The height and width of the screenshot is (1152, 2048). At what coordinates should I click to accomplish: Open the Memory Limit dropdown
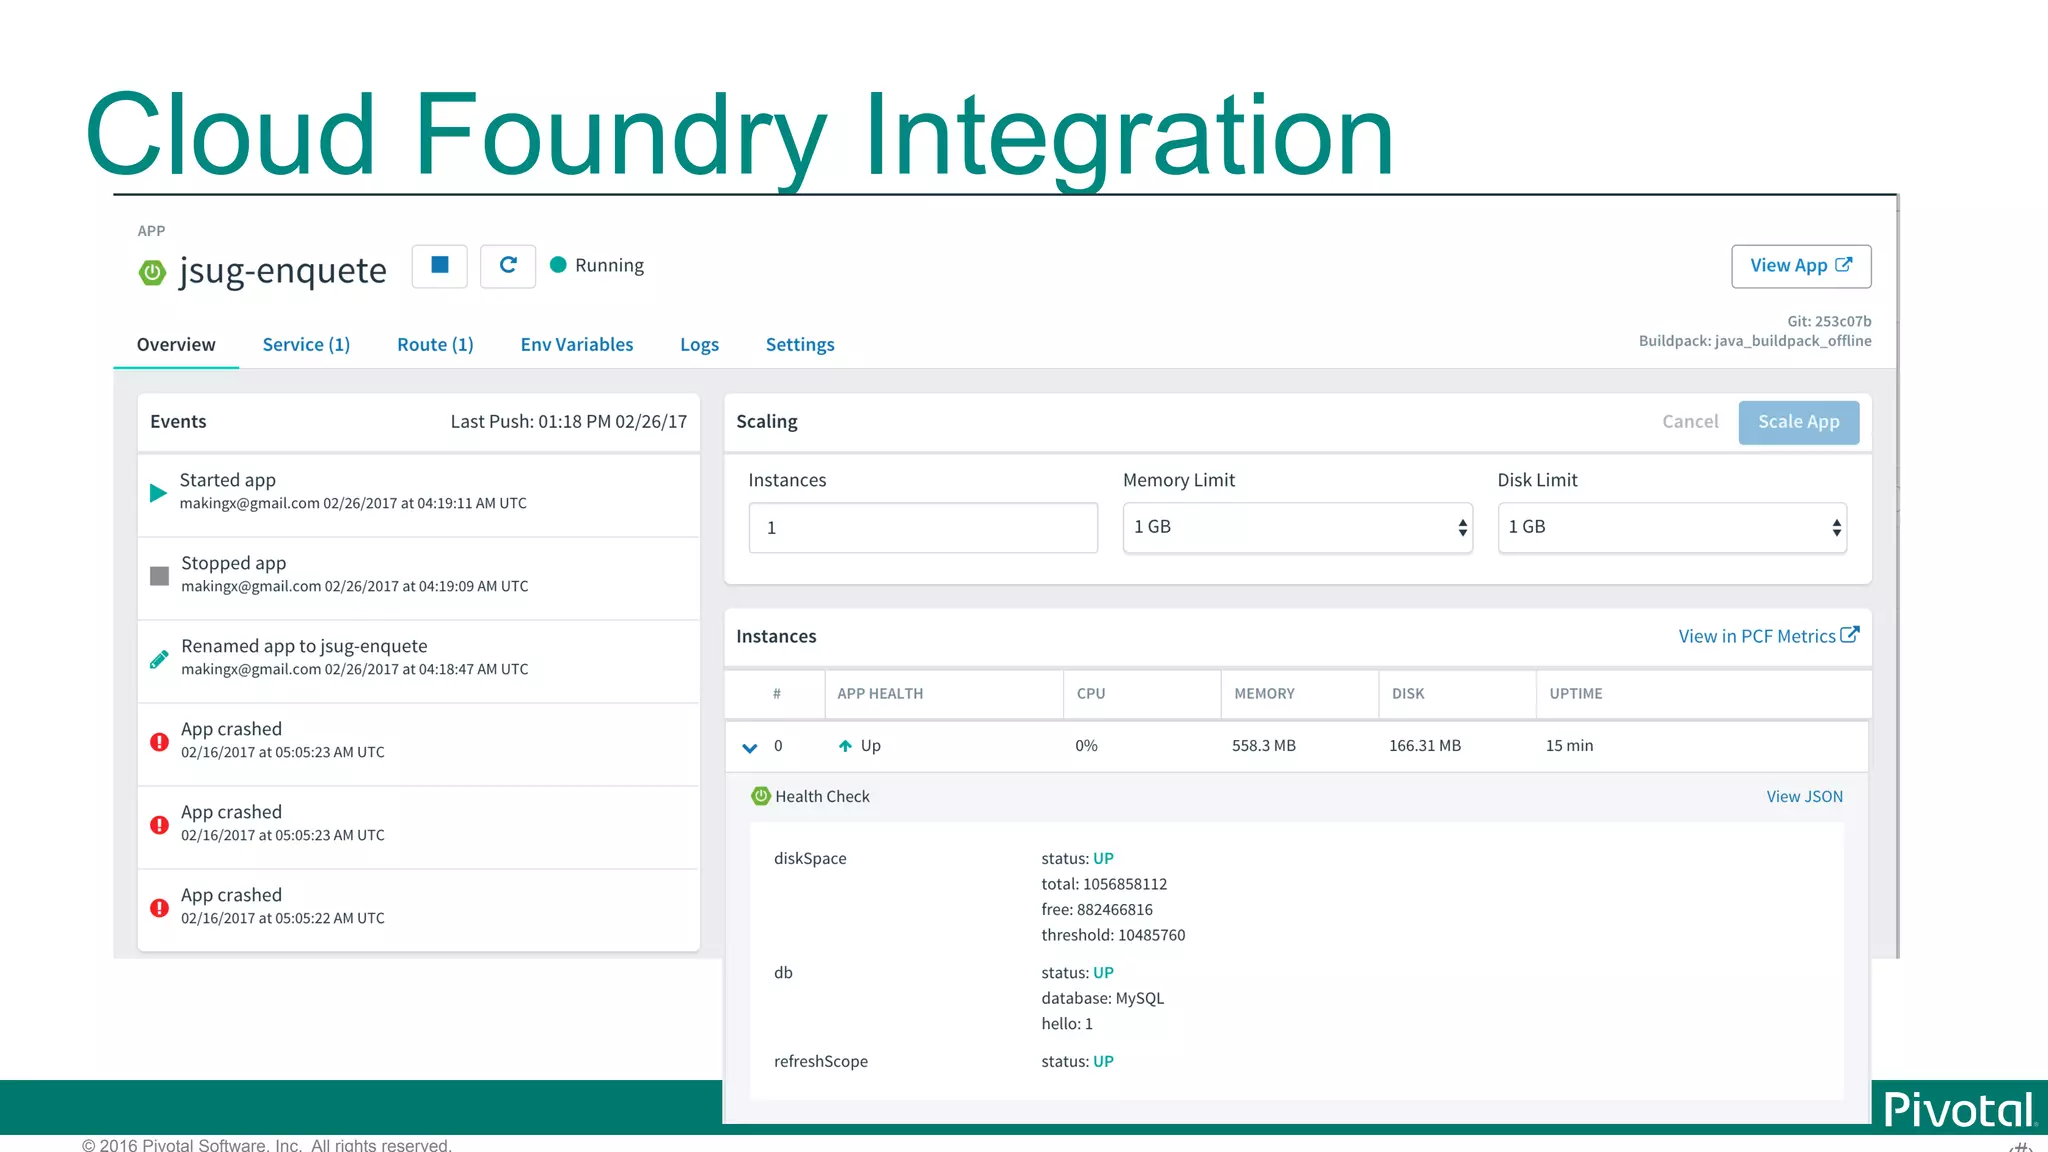(x=1297, y=527)
